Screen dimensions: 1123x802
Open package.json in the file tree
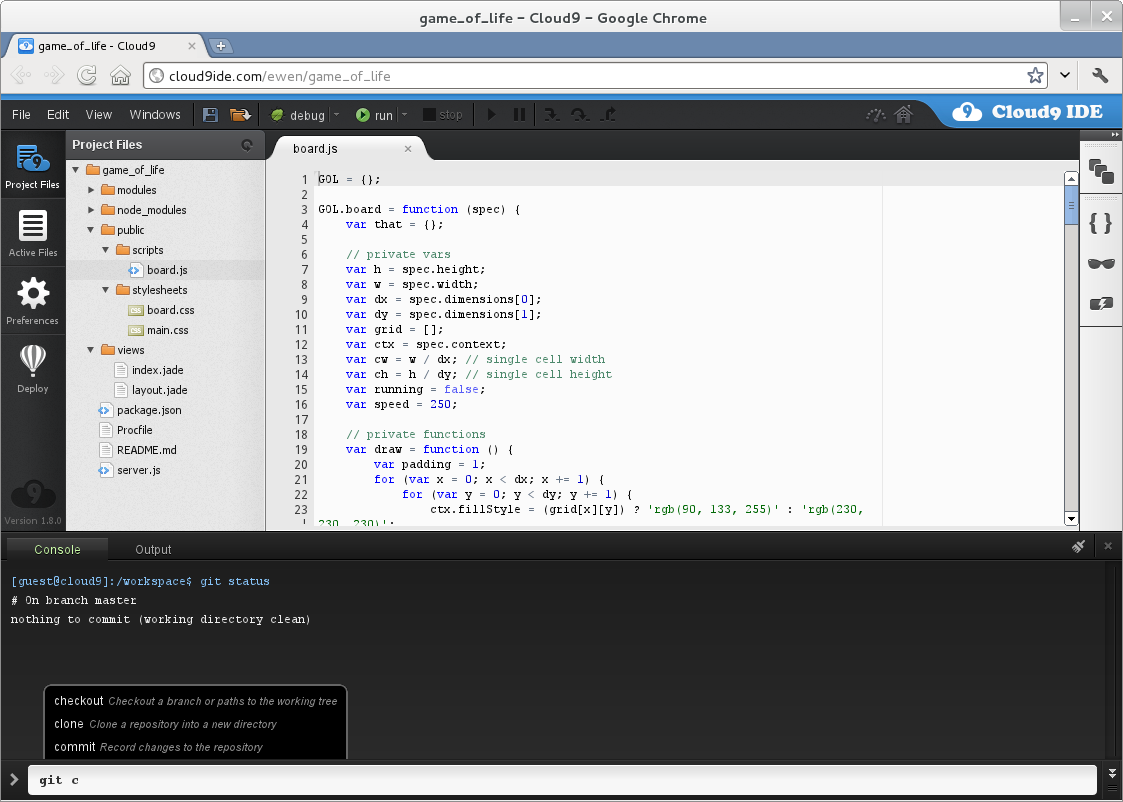tap(149, 410)
